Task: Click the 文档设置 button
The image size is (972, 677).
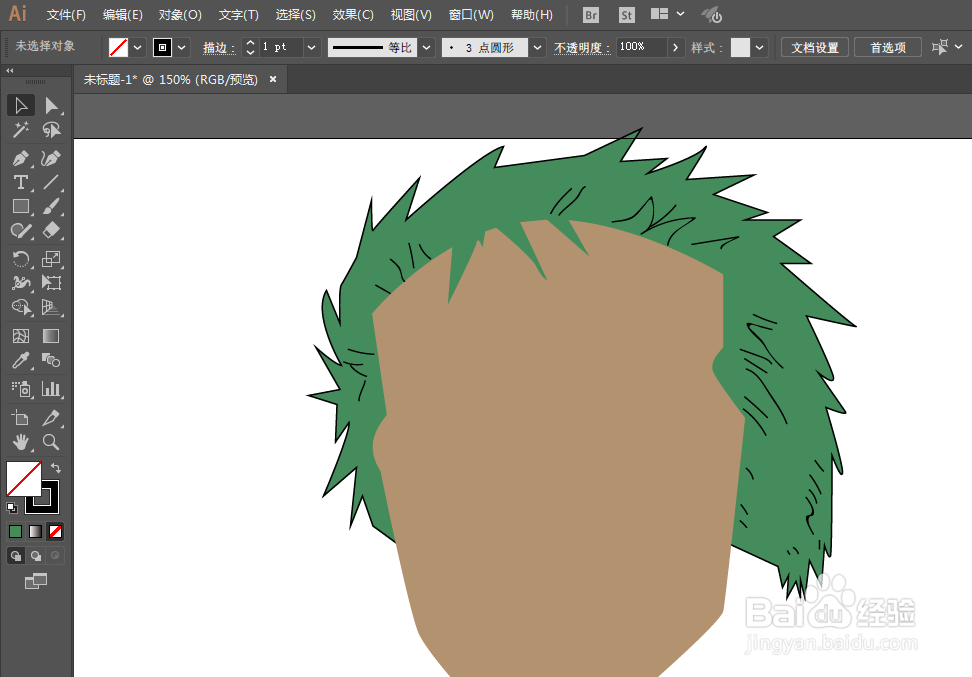Action: [815, 47]
